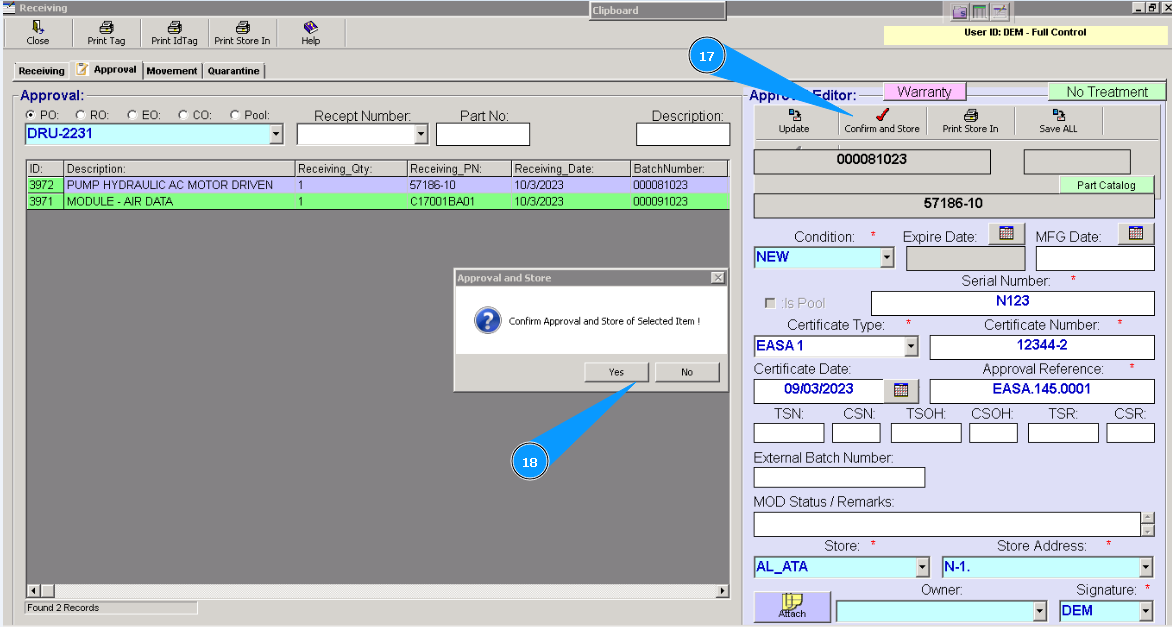The width and height of the screenshot is (1172, 627).
Task: Select the CO radio button
Action: pyautogui.click(x=182, y=115)
